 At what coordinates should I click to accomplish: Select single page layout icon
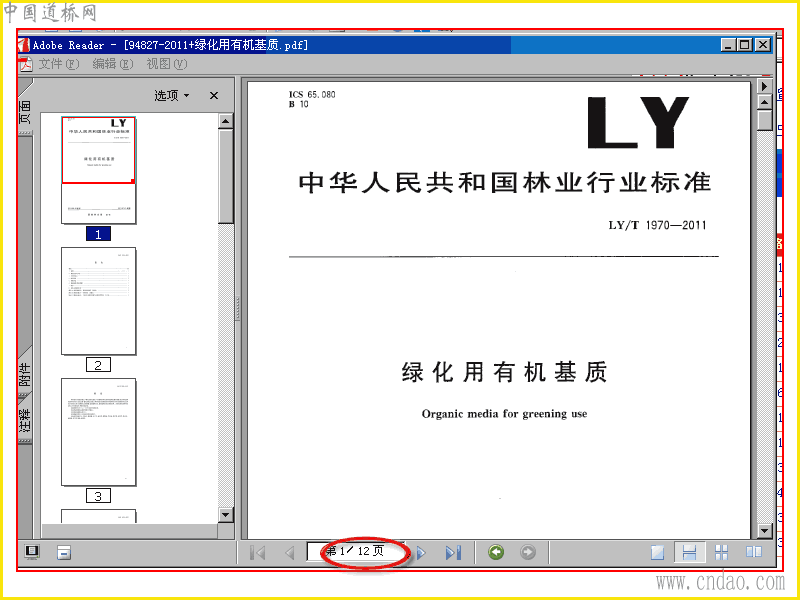click(x=657, y=552)
